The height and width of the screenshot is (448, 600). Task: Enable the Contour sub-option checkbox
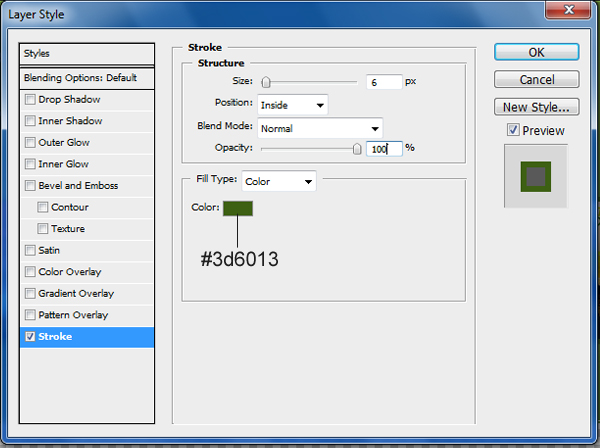[42, 207]
